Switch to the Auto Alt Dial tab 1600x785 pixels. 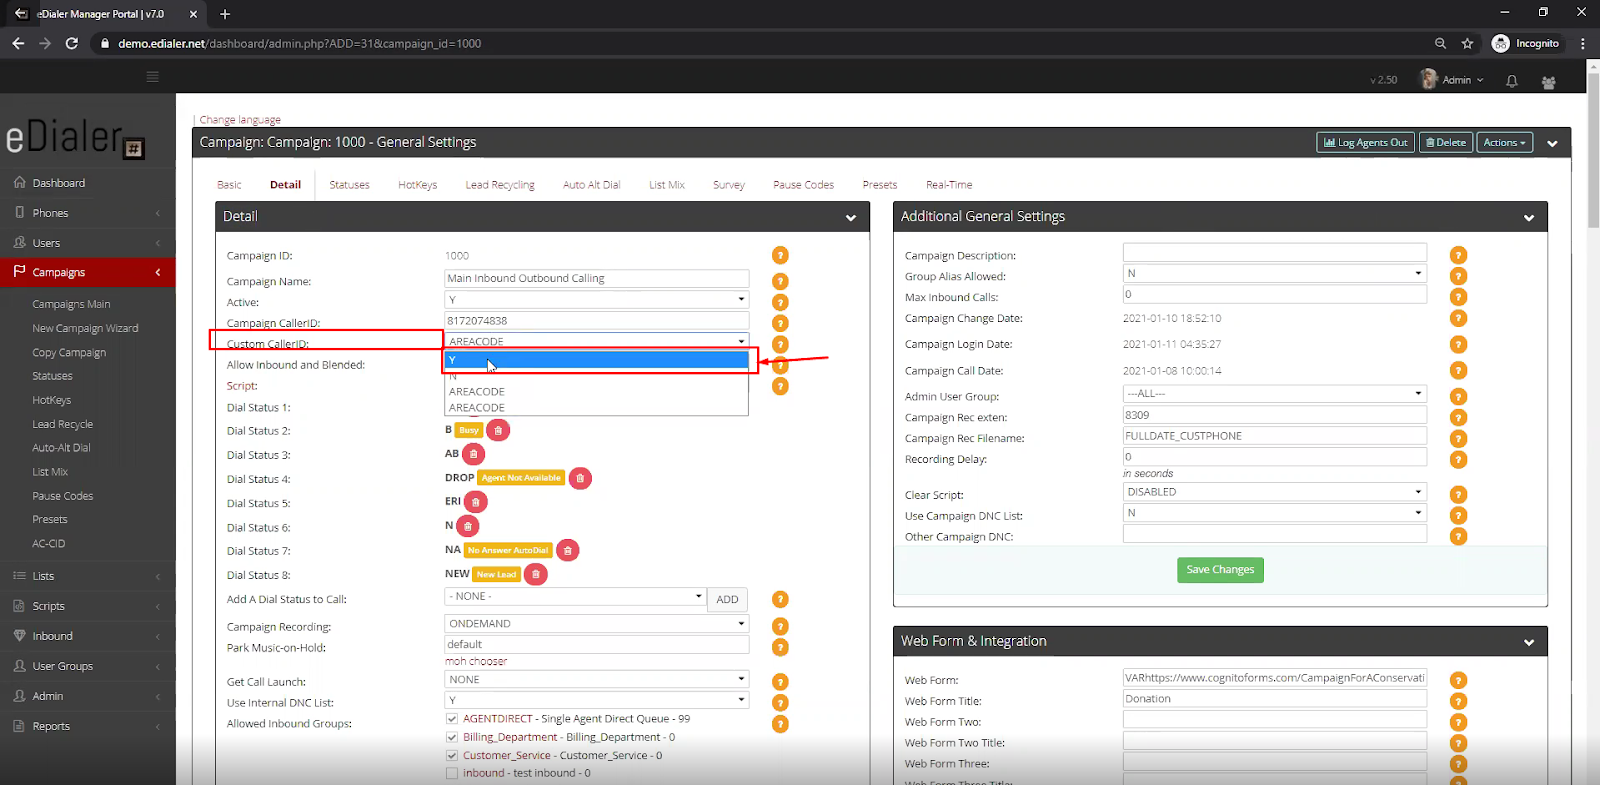[x=591, y=185]
